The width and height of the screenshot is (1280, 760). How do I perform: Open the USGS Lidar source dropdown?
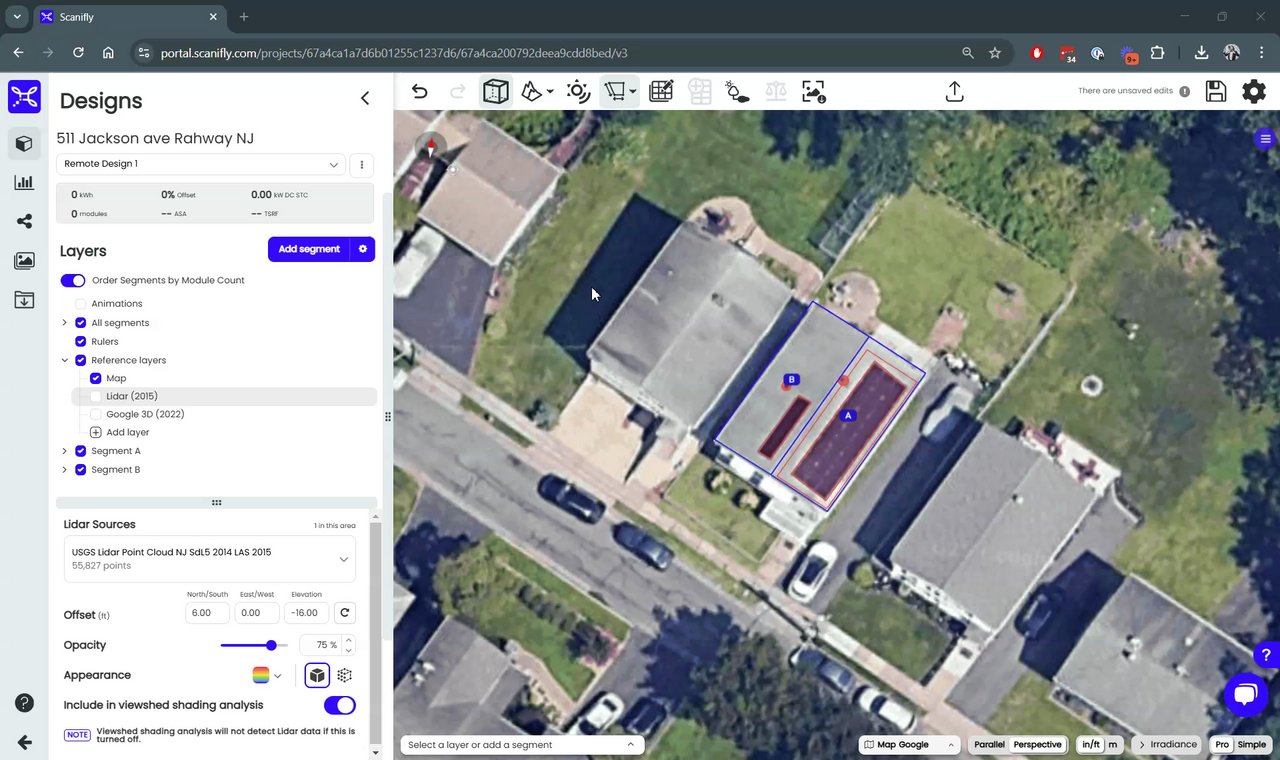pos(343,559)
